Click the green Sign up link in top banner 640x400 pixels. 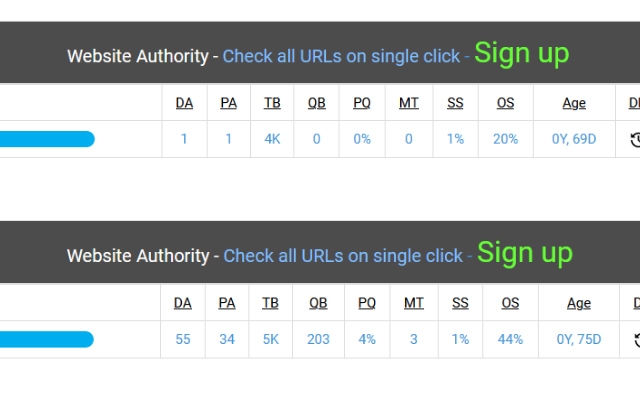522,54
